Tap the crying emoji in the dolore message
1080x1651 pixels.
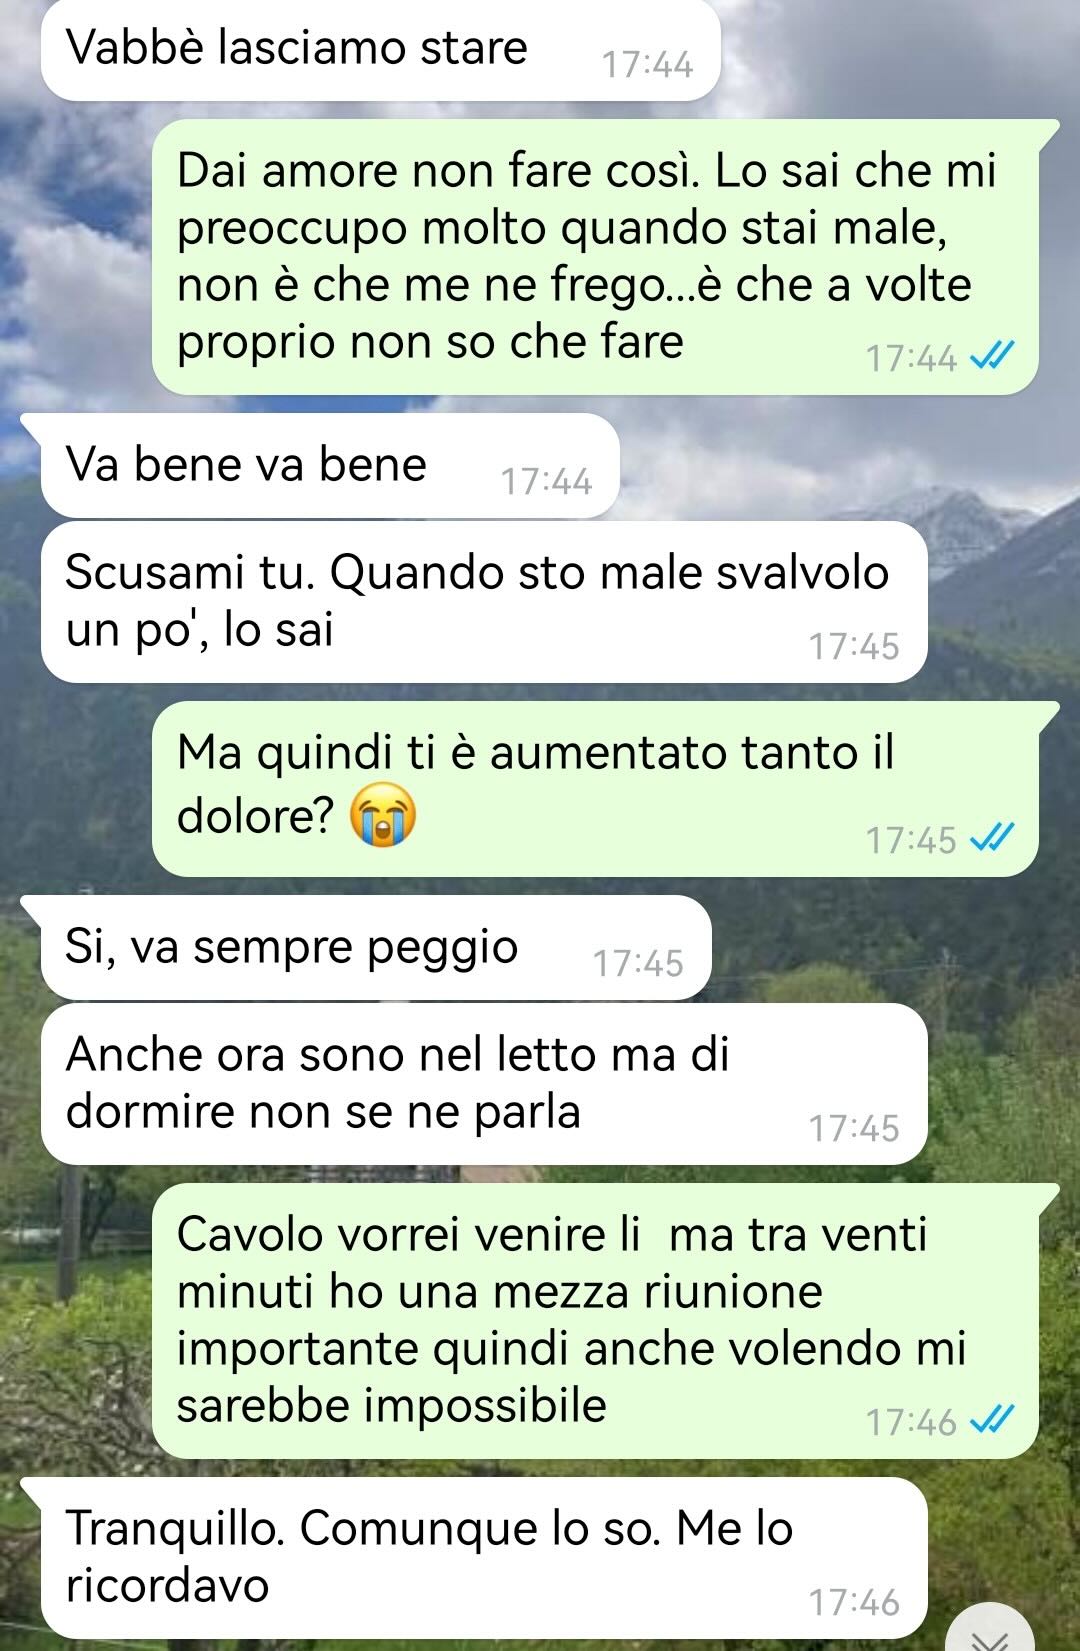coord(383,815)
